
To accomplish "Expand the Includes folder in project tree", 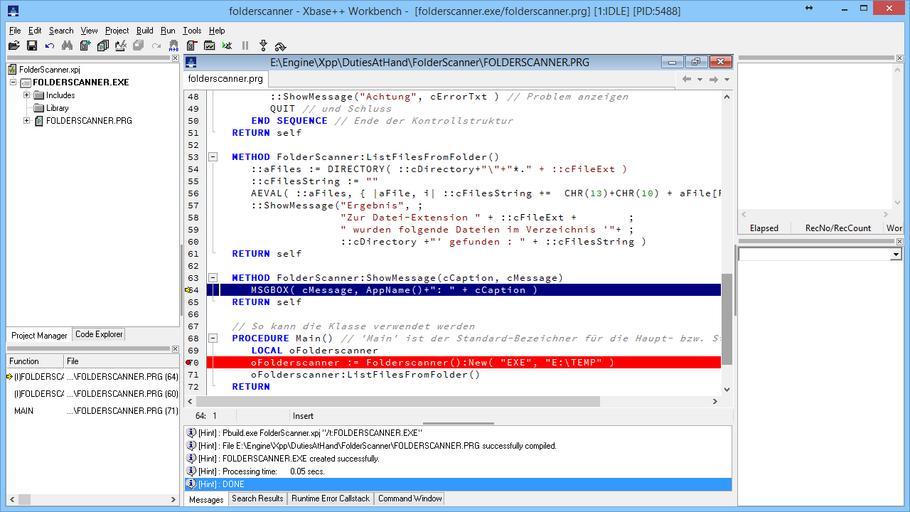I will point(26,95).
